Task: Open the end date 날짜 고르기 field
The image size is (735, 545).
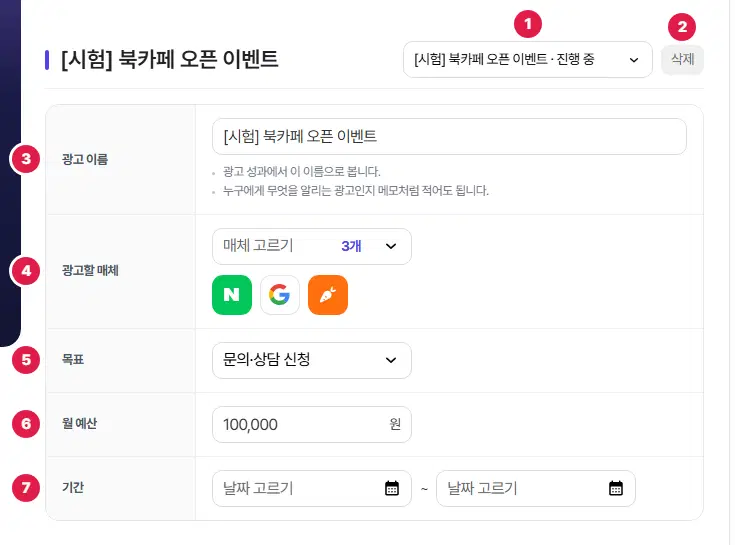Action: point(536,488)
